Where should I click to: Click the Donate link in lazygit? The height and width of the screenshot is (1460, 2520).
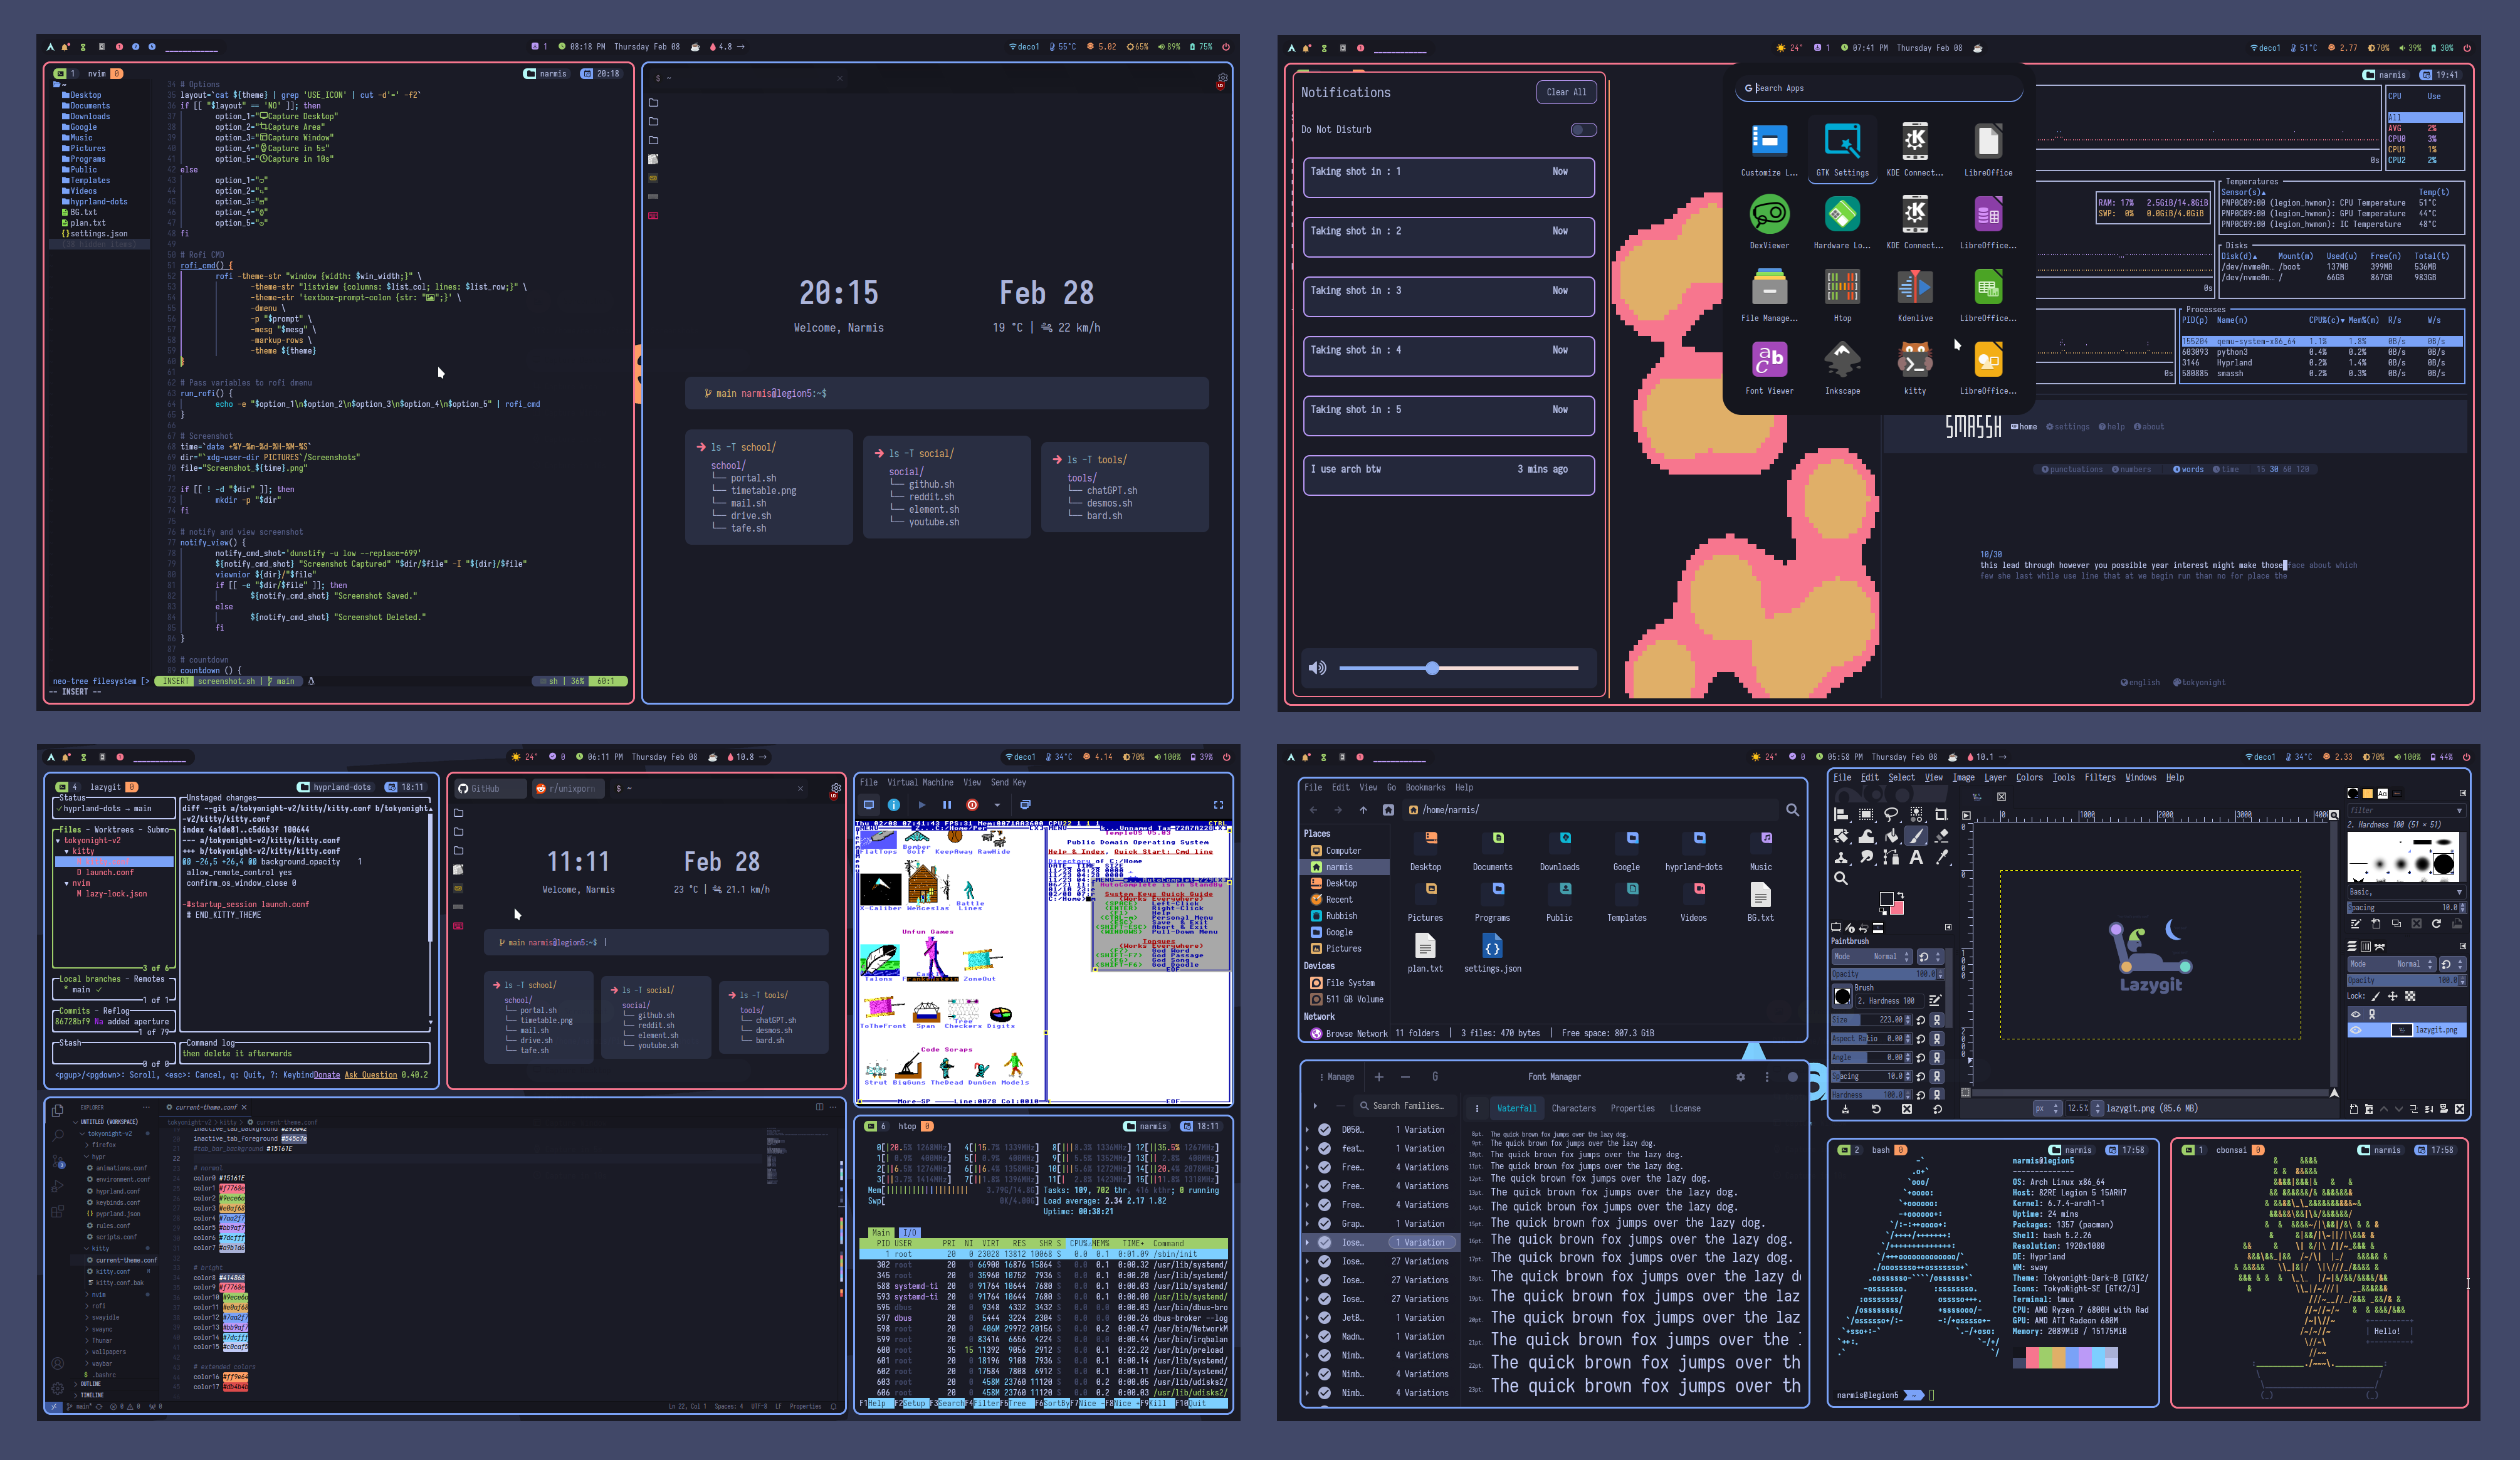[x=327, y=1076]
